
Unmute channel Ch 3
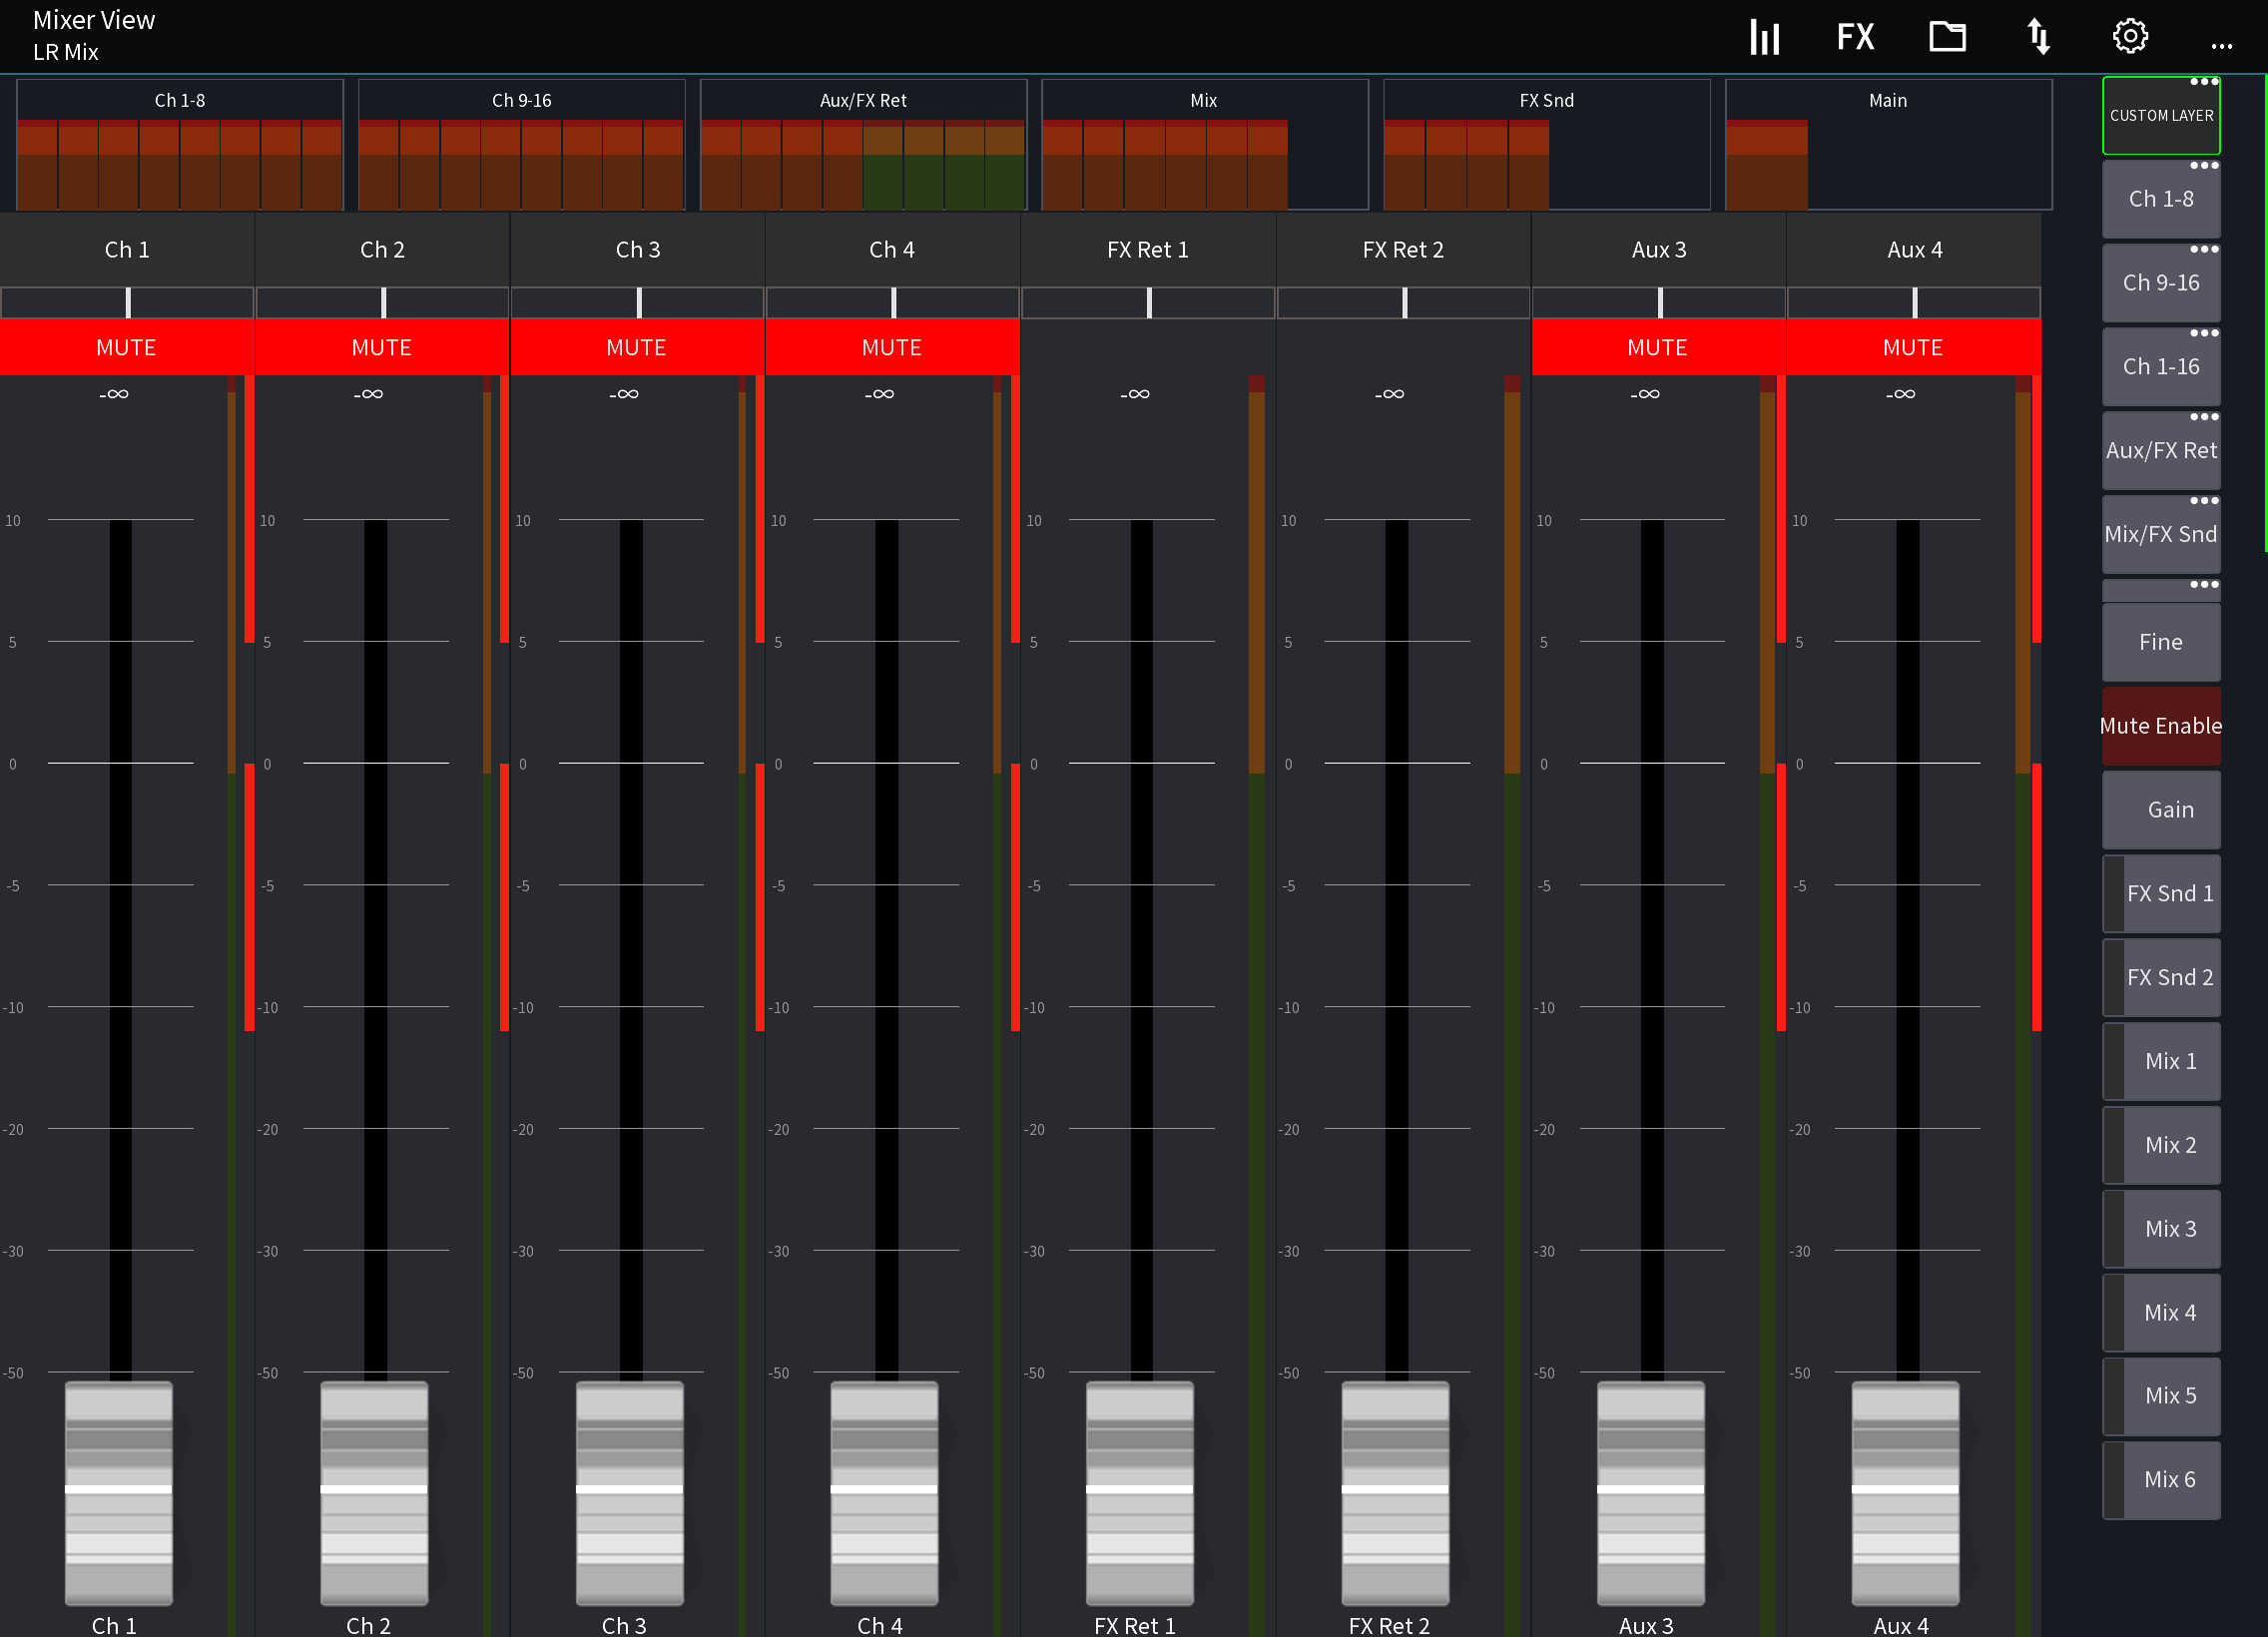click(637, 347)
